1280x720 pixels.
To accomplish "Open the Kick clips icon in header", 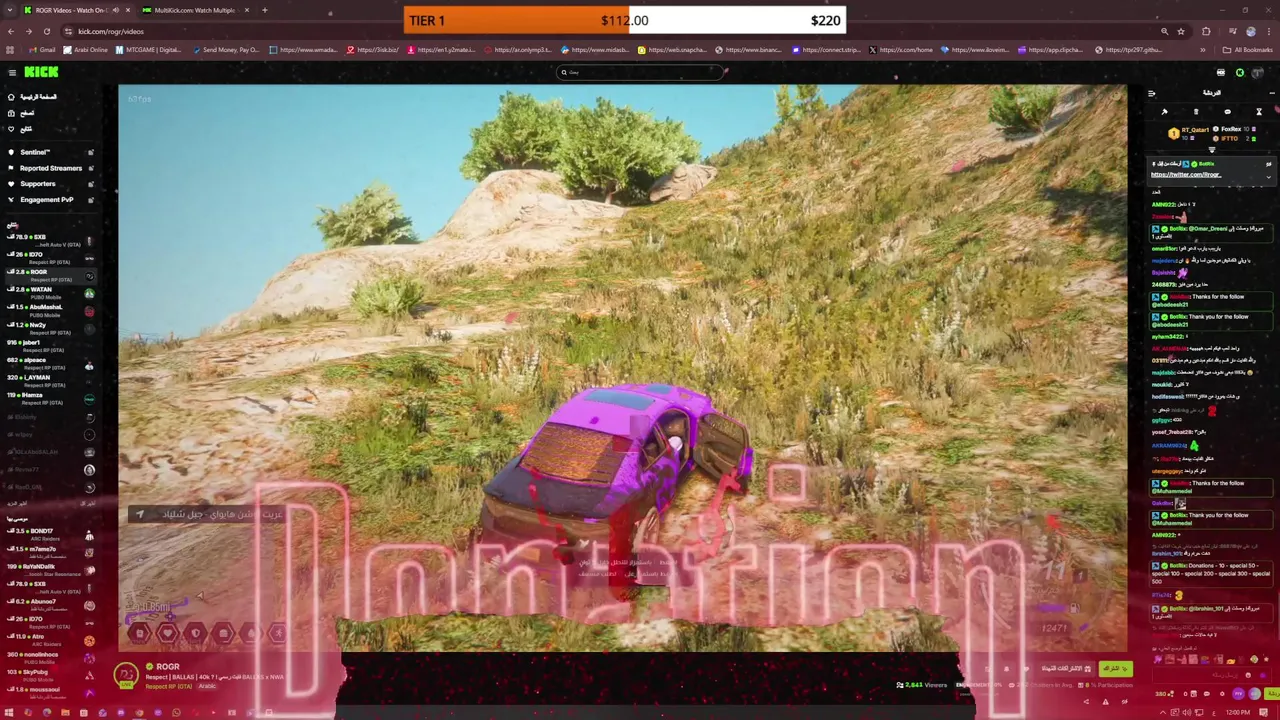I will [x=1220, y=72].
